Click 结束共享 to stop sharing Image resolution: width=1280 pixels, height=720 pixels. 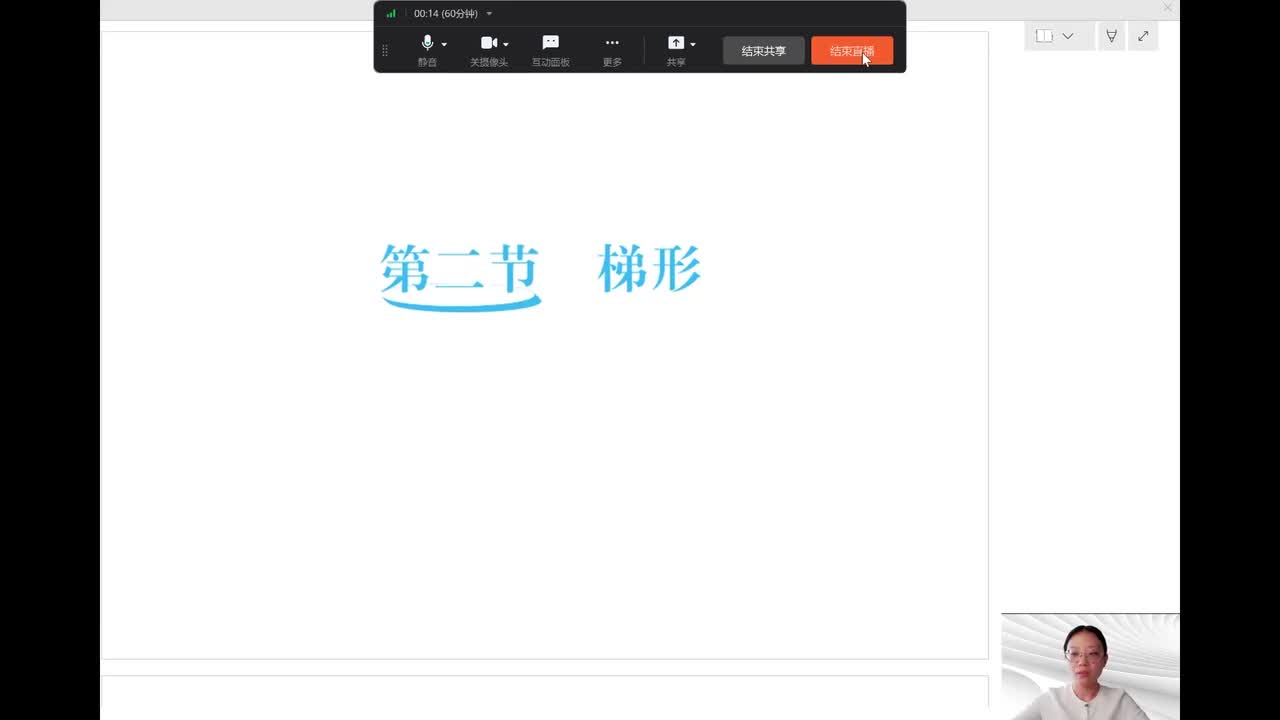(x=764, y=51)
